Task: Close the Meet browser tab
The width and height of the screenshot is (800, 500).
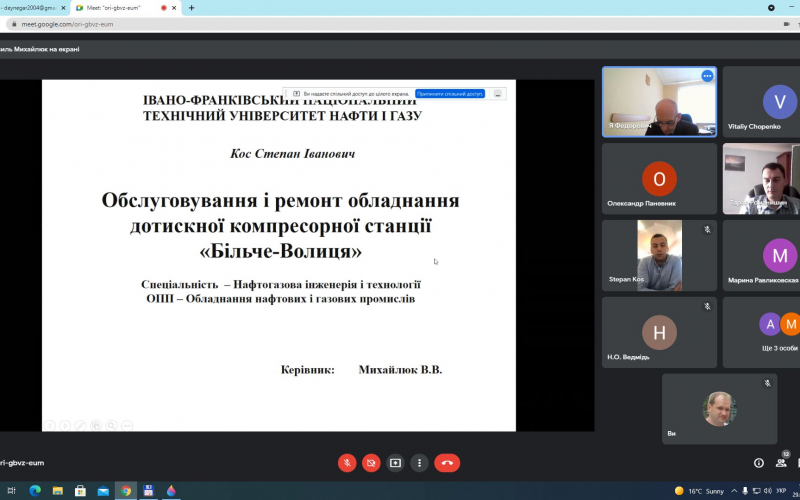Action: (175, 8)
